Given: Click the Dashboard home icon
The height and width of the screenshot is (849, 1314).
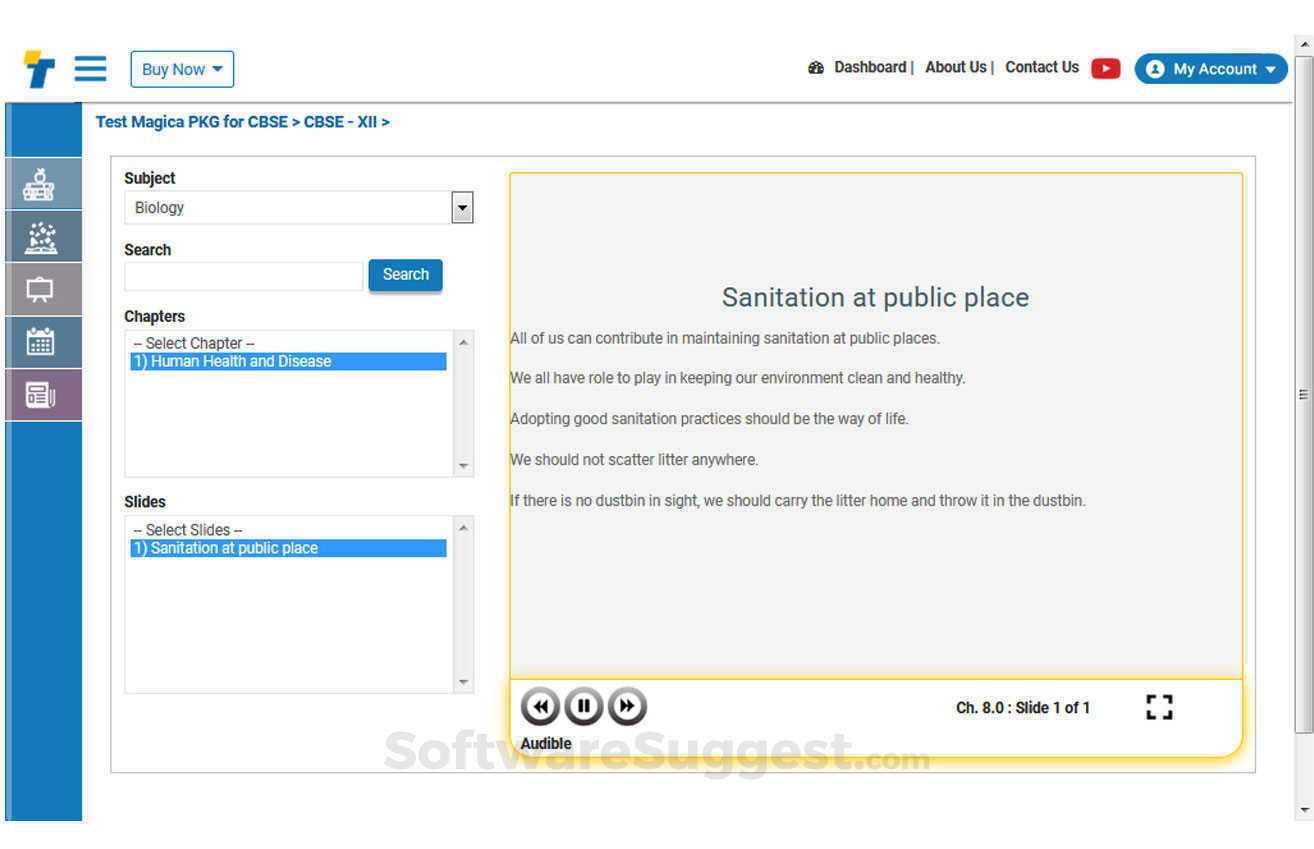Looking at the screenshot, I should [x=817, y=67].
